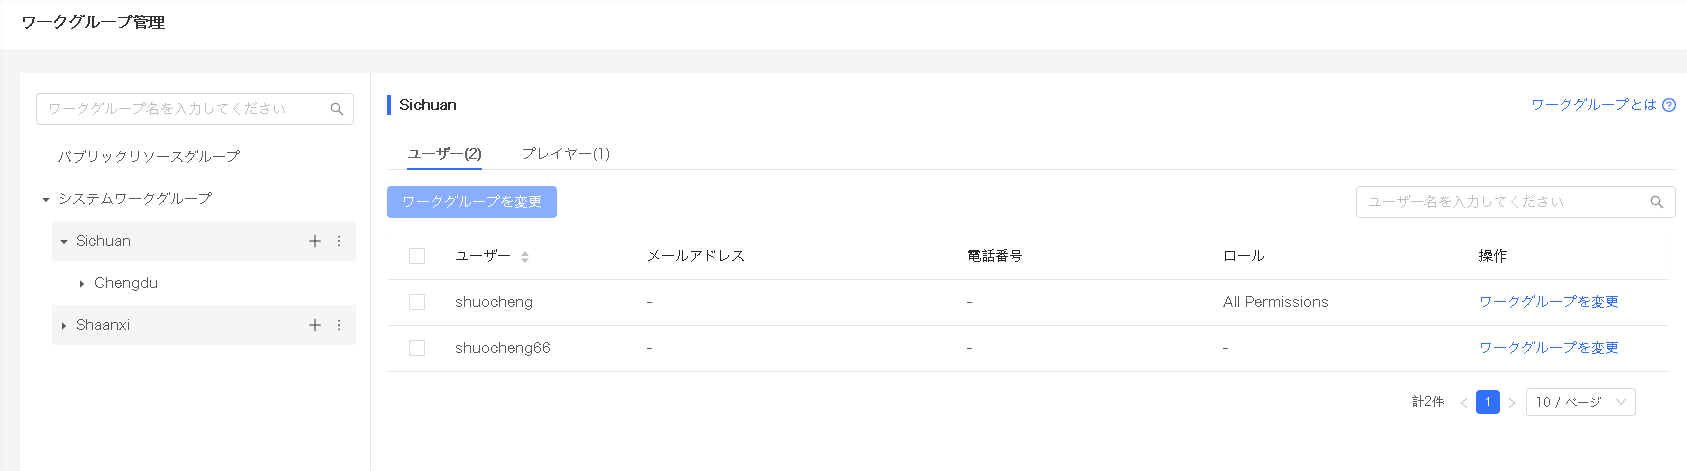The width and height of the screenshot is (1687, 471).
Task: Open the more options menu for Shaanxi
Action: [339, 325]
